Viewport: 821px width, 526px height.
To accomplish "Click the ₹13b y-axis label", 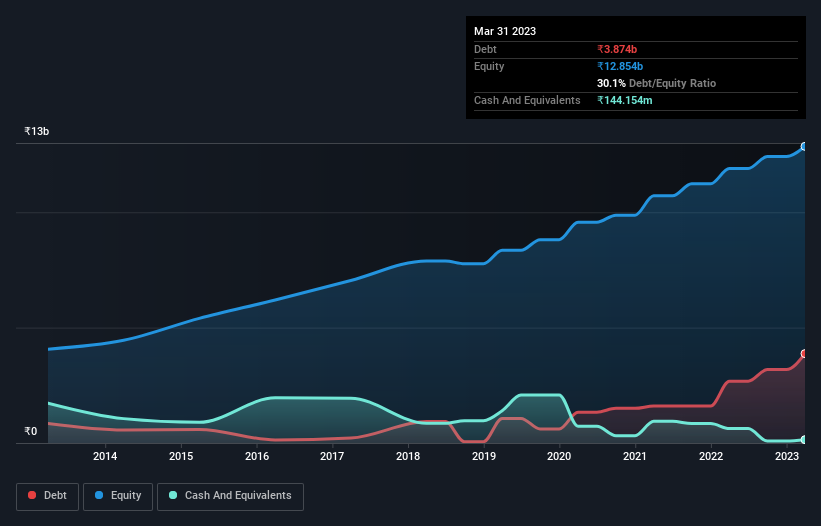I will click(37, 131).
